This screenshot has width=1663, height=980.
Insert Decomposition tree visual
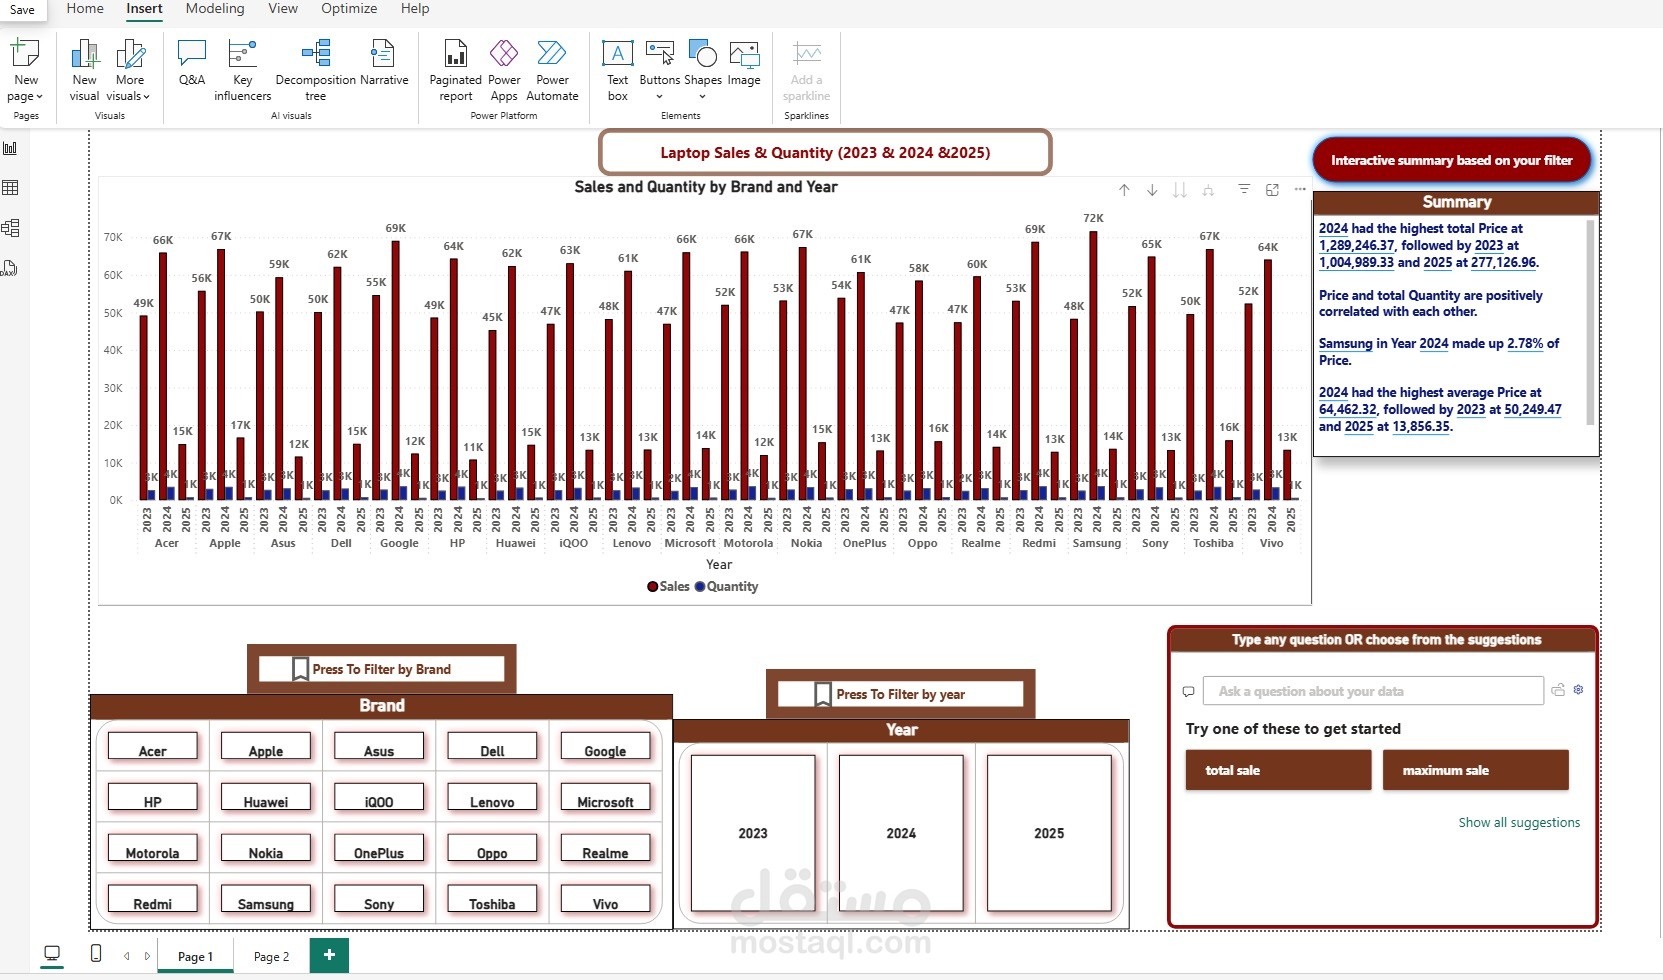[x=315, y=70]
